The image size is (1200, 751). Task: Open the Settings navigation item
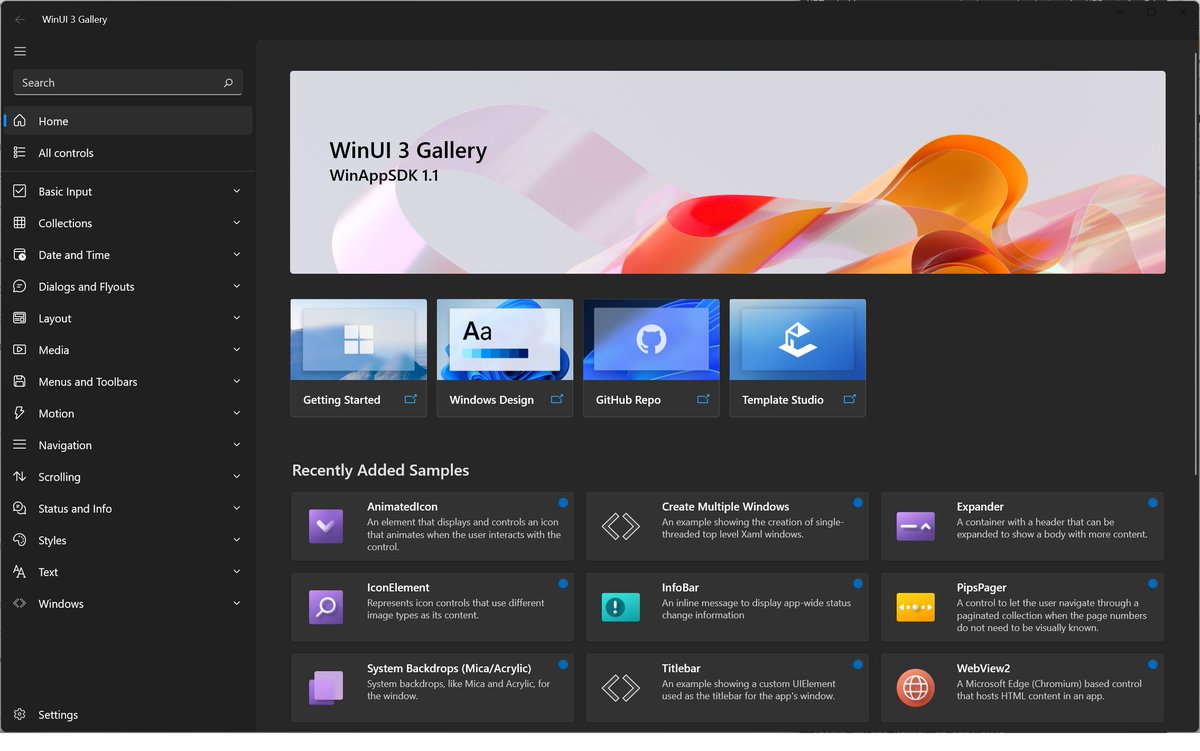128,715
